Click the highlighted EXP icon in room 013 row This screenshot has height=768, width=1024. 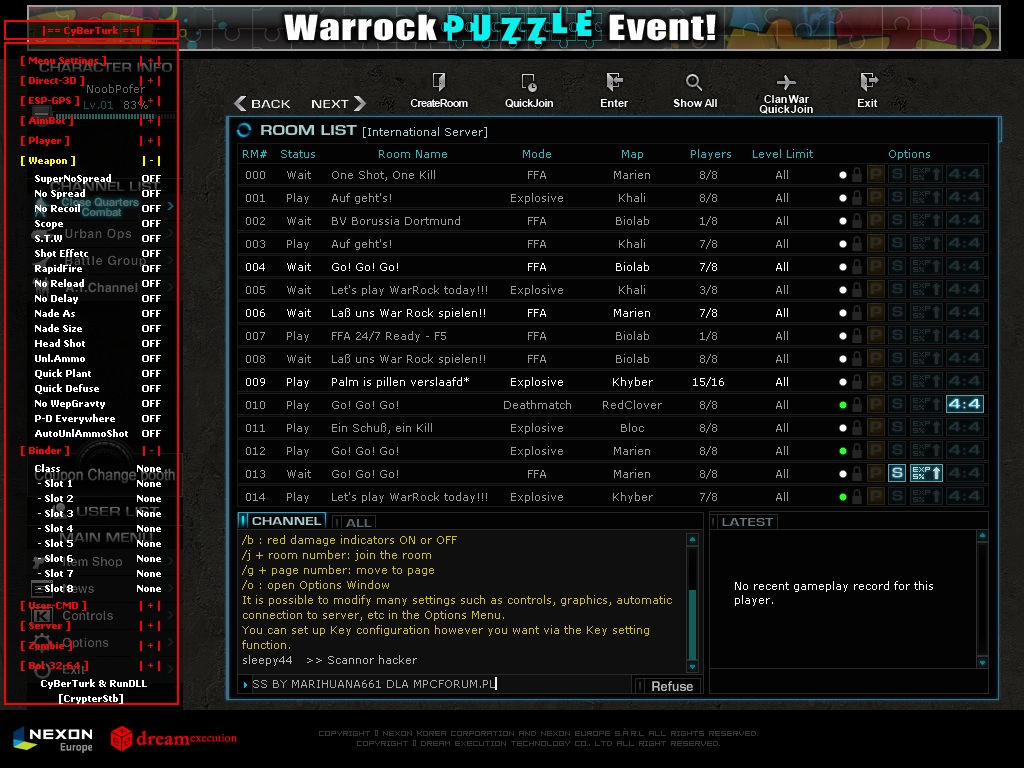pyautogui.click(x=926, y=473)
